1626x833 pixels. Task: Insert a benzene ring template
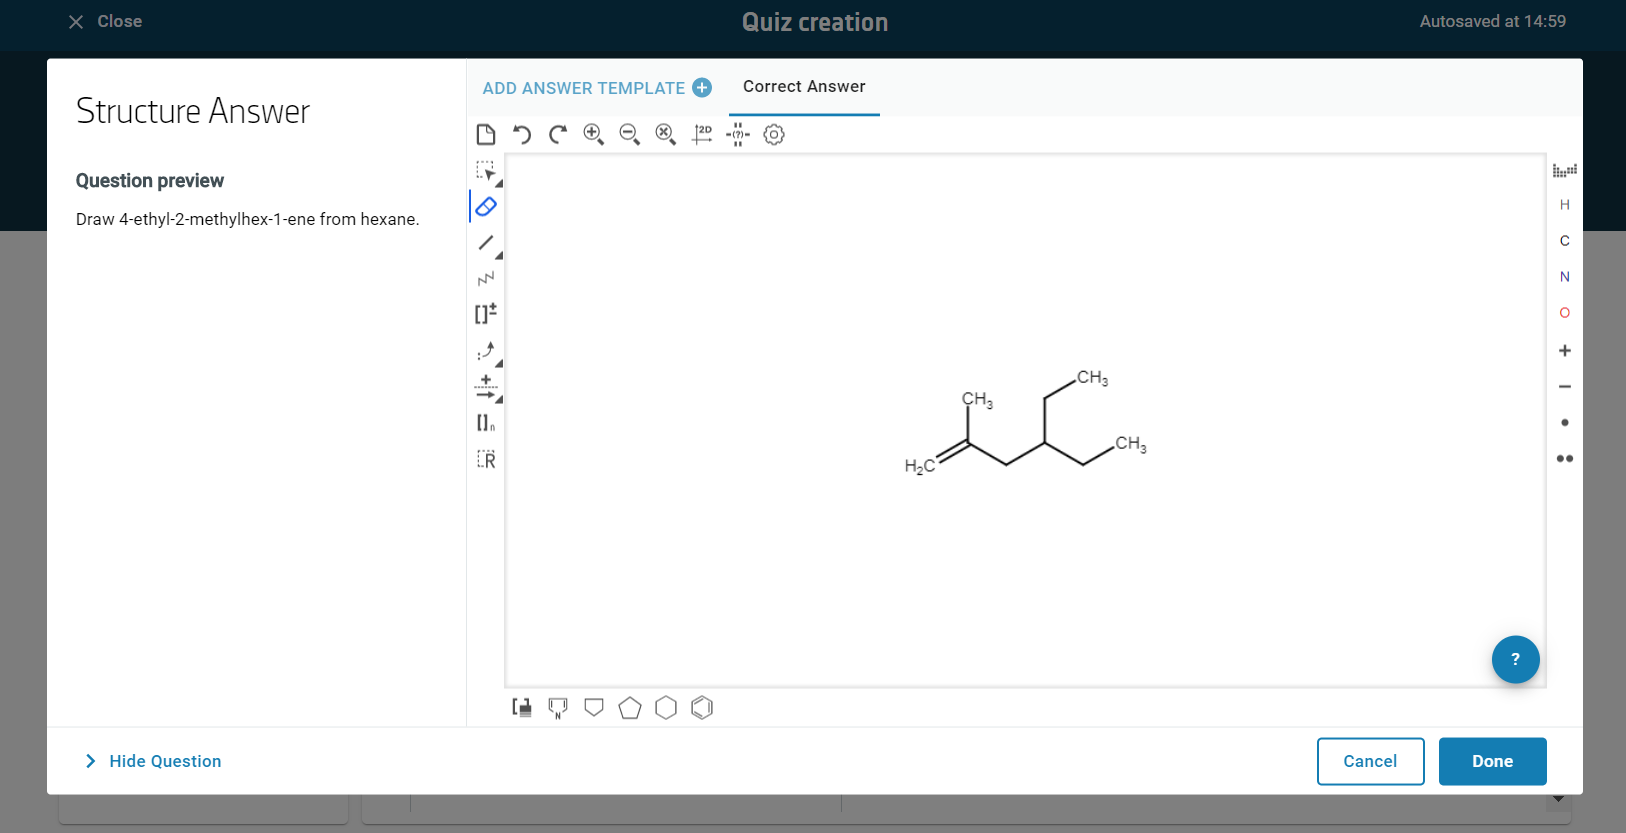point(702,708)
